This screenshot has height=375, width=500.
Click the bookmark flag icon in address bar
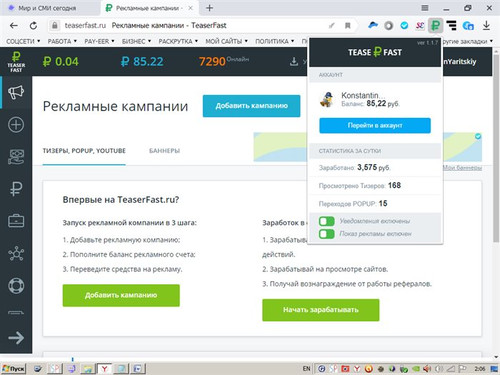click(348, 26)
